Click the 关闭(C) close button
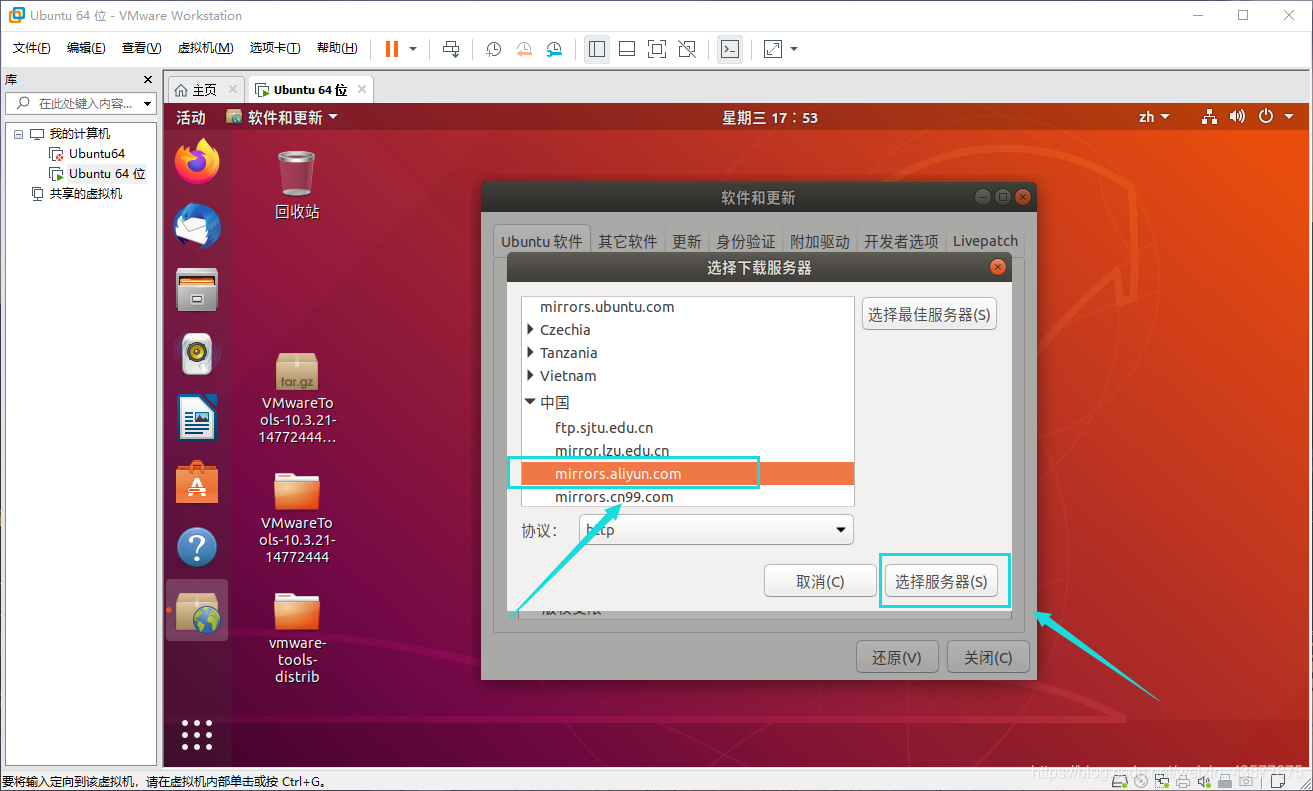This screenshot has height=791, width=1313. pyautogui.click(x=988, y=657)
